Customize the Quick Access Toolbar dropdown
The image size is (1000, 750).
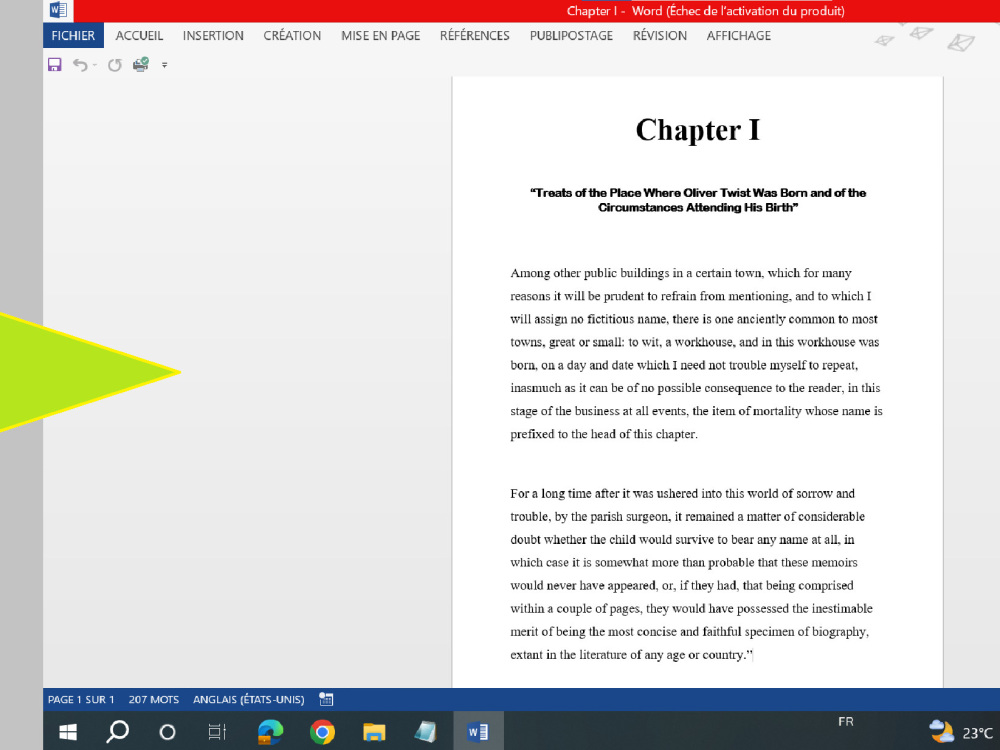click(x=165, y=64)
